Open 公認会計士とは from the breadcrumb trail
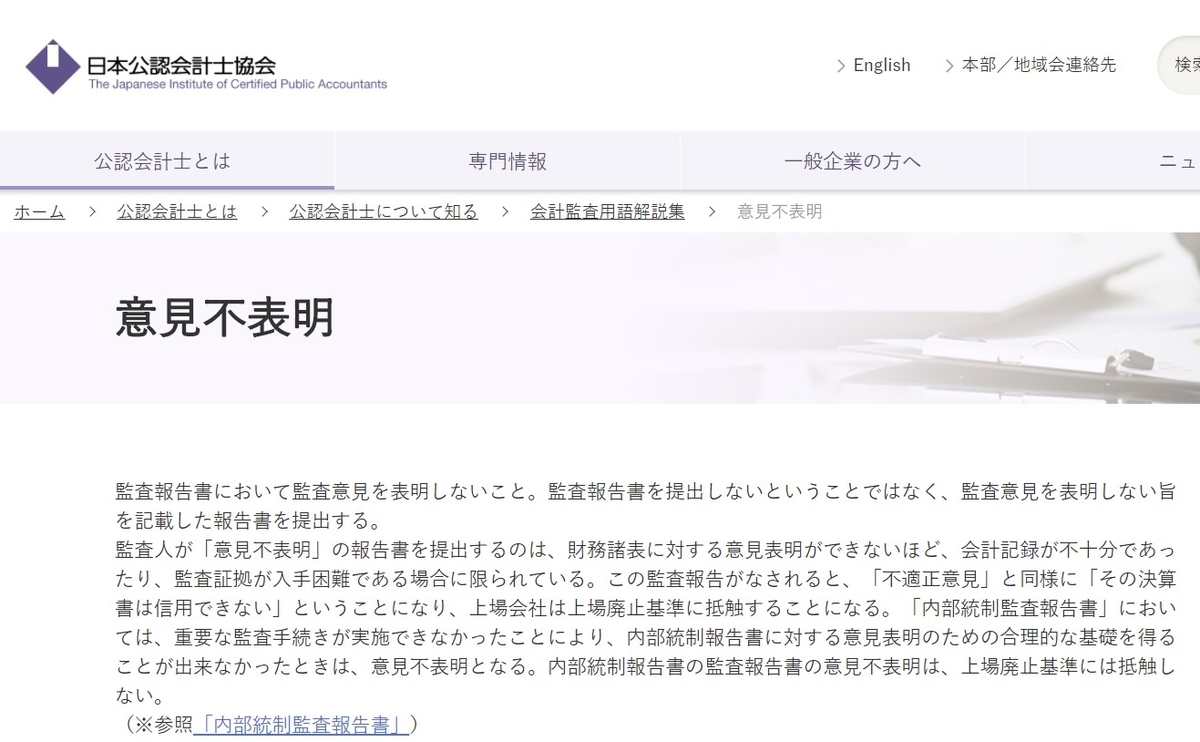The height and width of the screenshot is (742, 1200). (176, 211)
